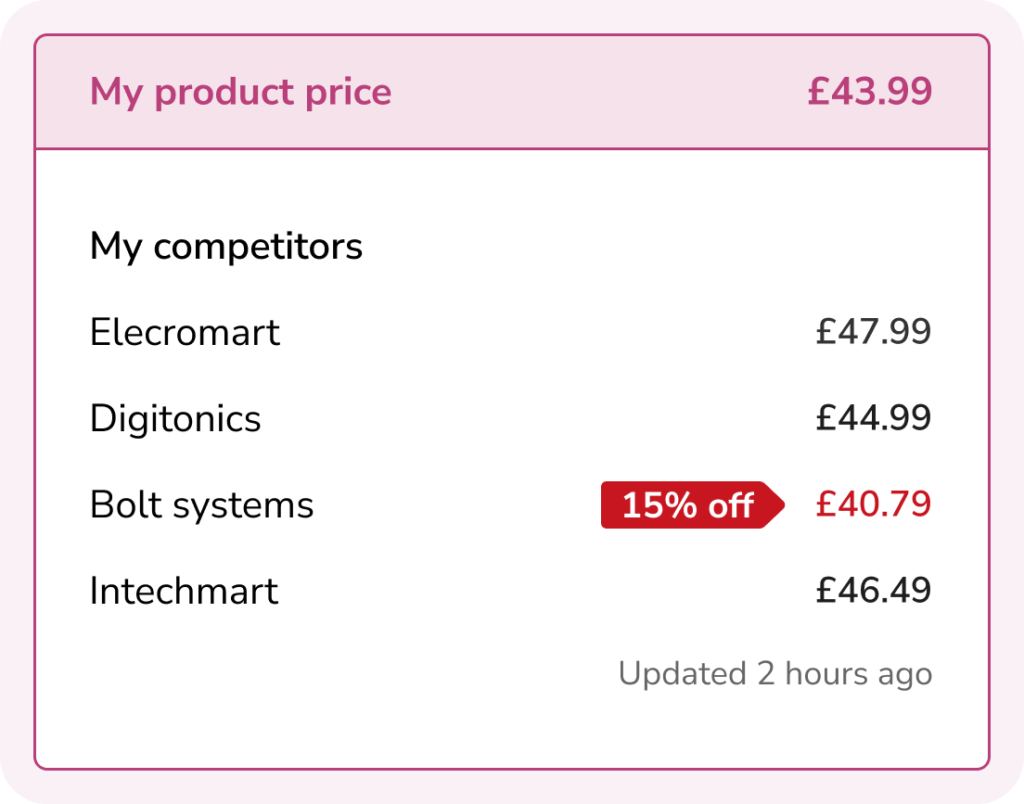Click Intechmart's price of £46.49
The width and height of the screenshot is (1024, 804).
(873, 591)
